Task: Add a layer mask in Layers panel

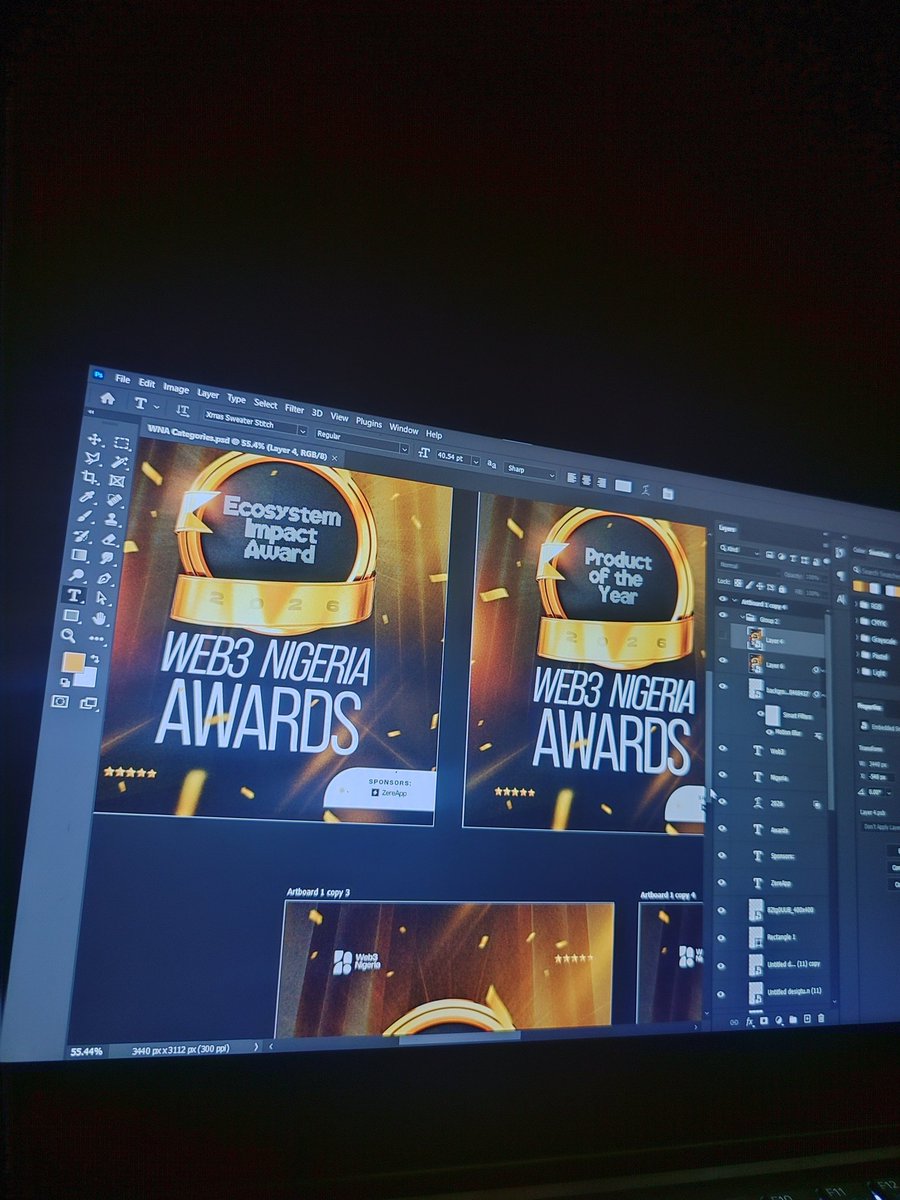Action: pos(764,1020)
